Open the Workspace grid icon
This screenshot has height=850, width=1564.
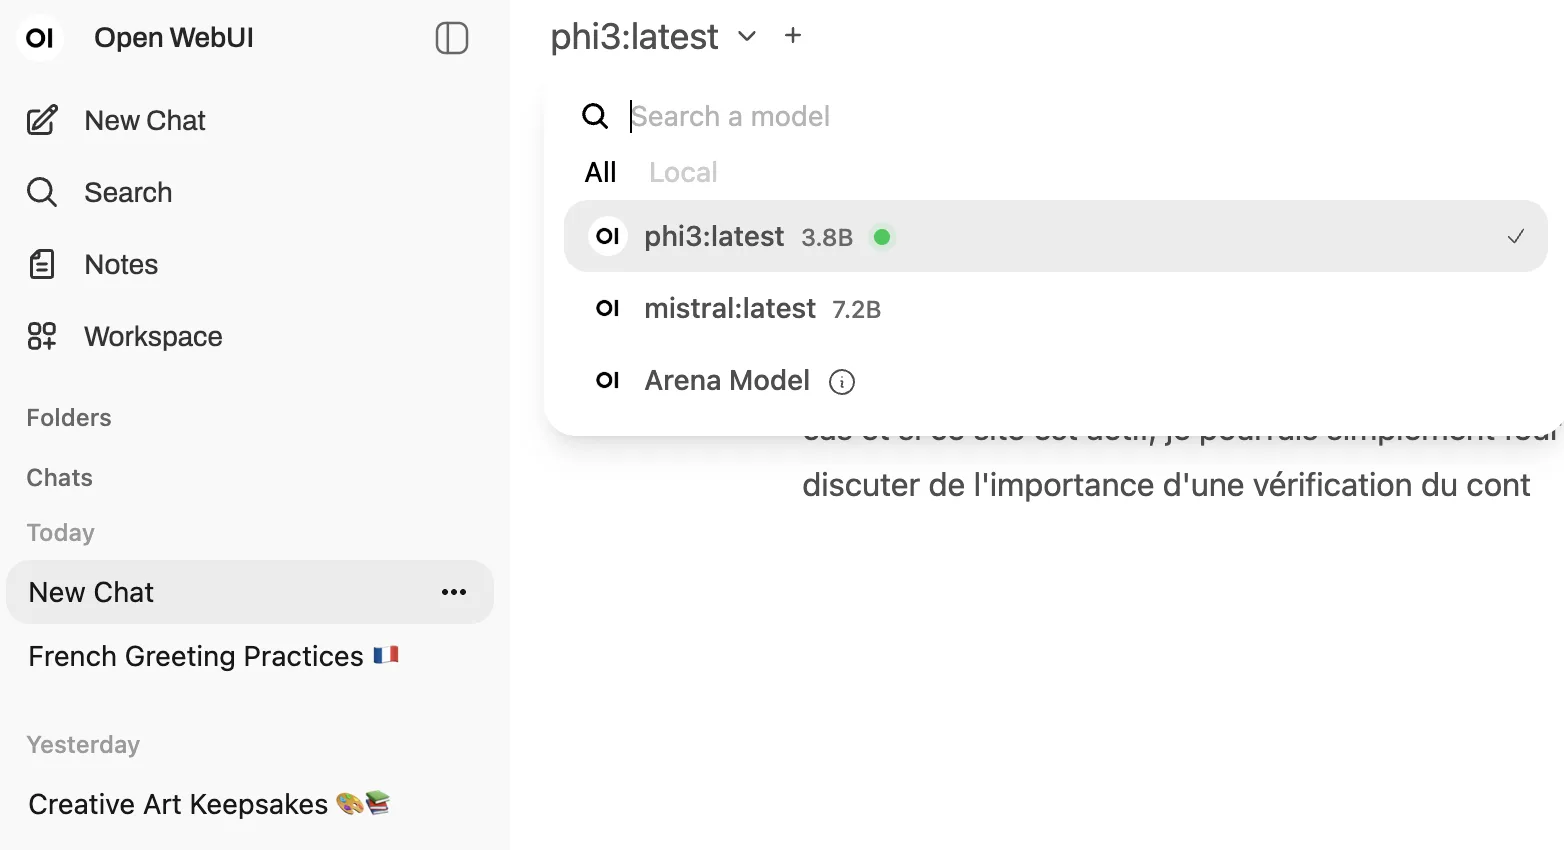click(x=42, y=337)
